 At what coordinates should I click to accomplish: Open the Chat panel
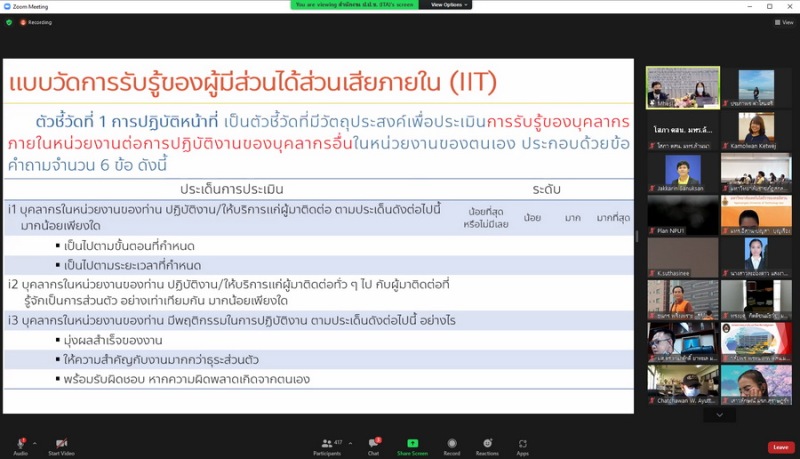point(374,444)
